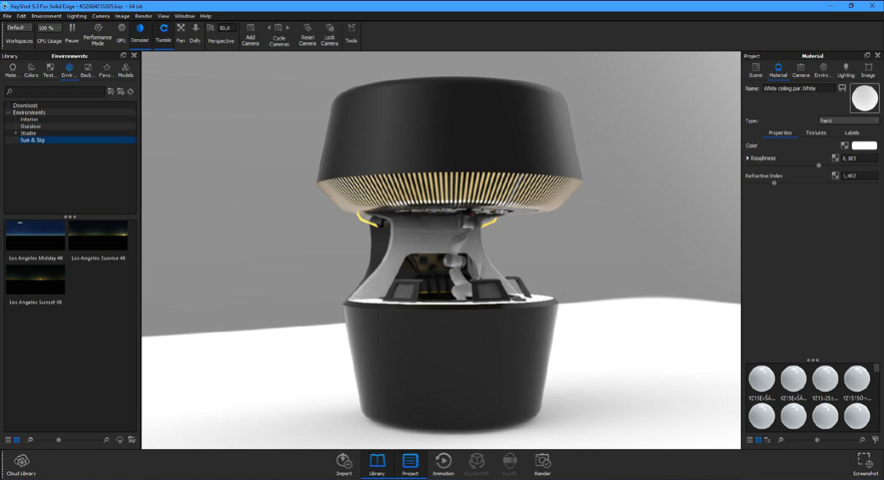The height and width of the screenshot is (480, 884).
Task: Open the Tools toolbar button
Action: (x=351, y=33)
